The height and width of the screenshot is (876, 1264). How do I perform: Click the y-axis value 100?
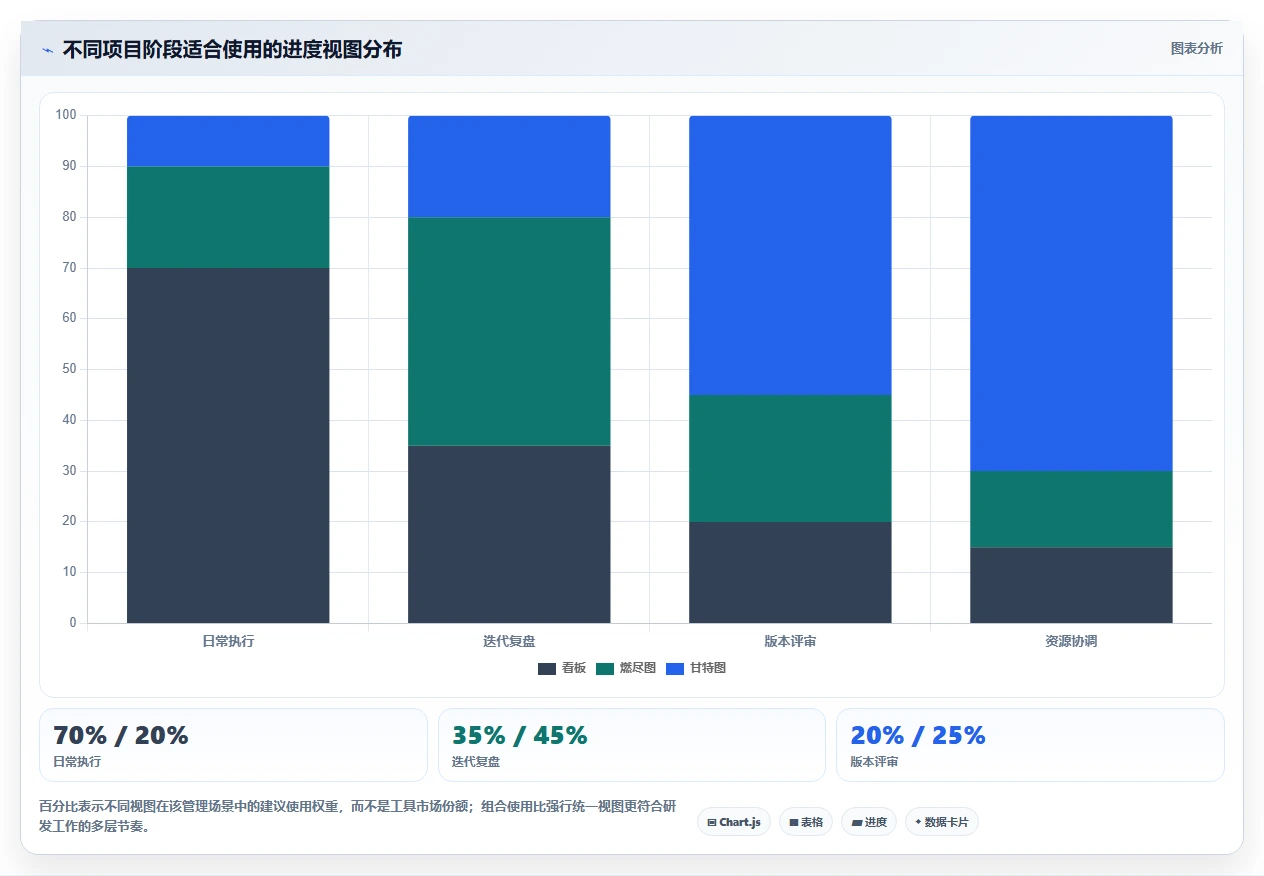click(x=66, y=115)
